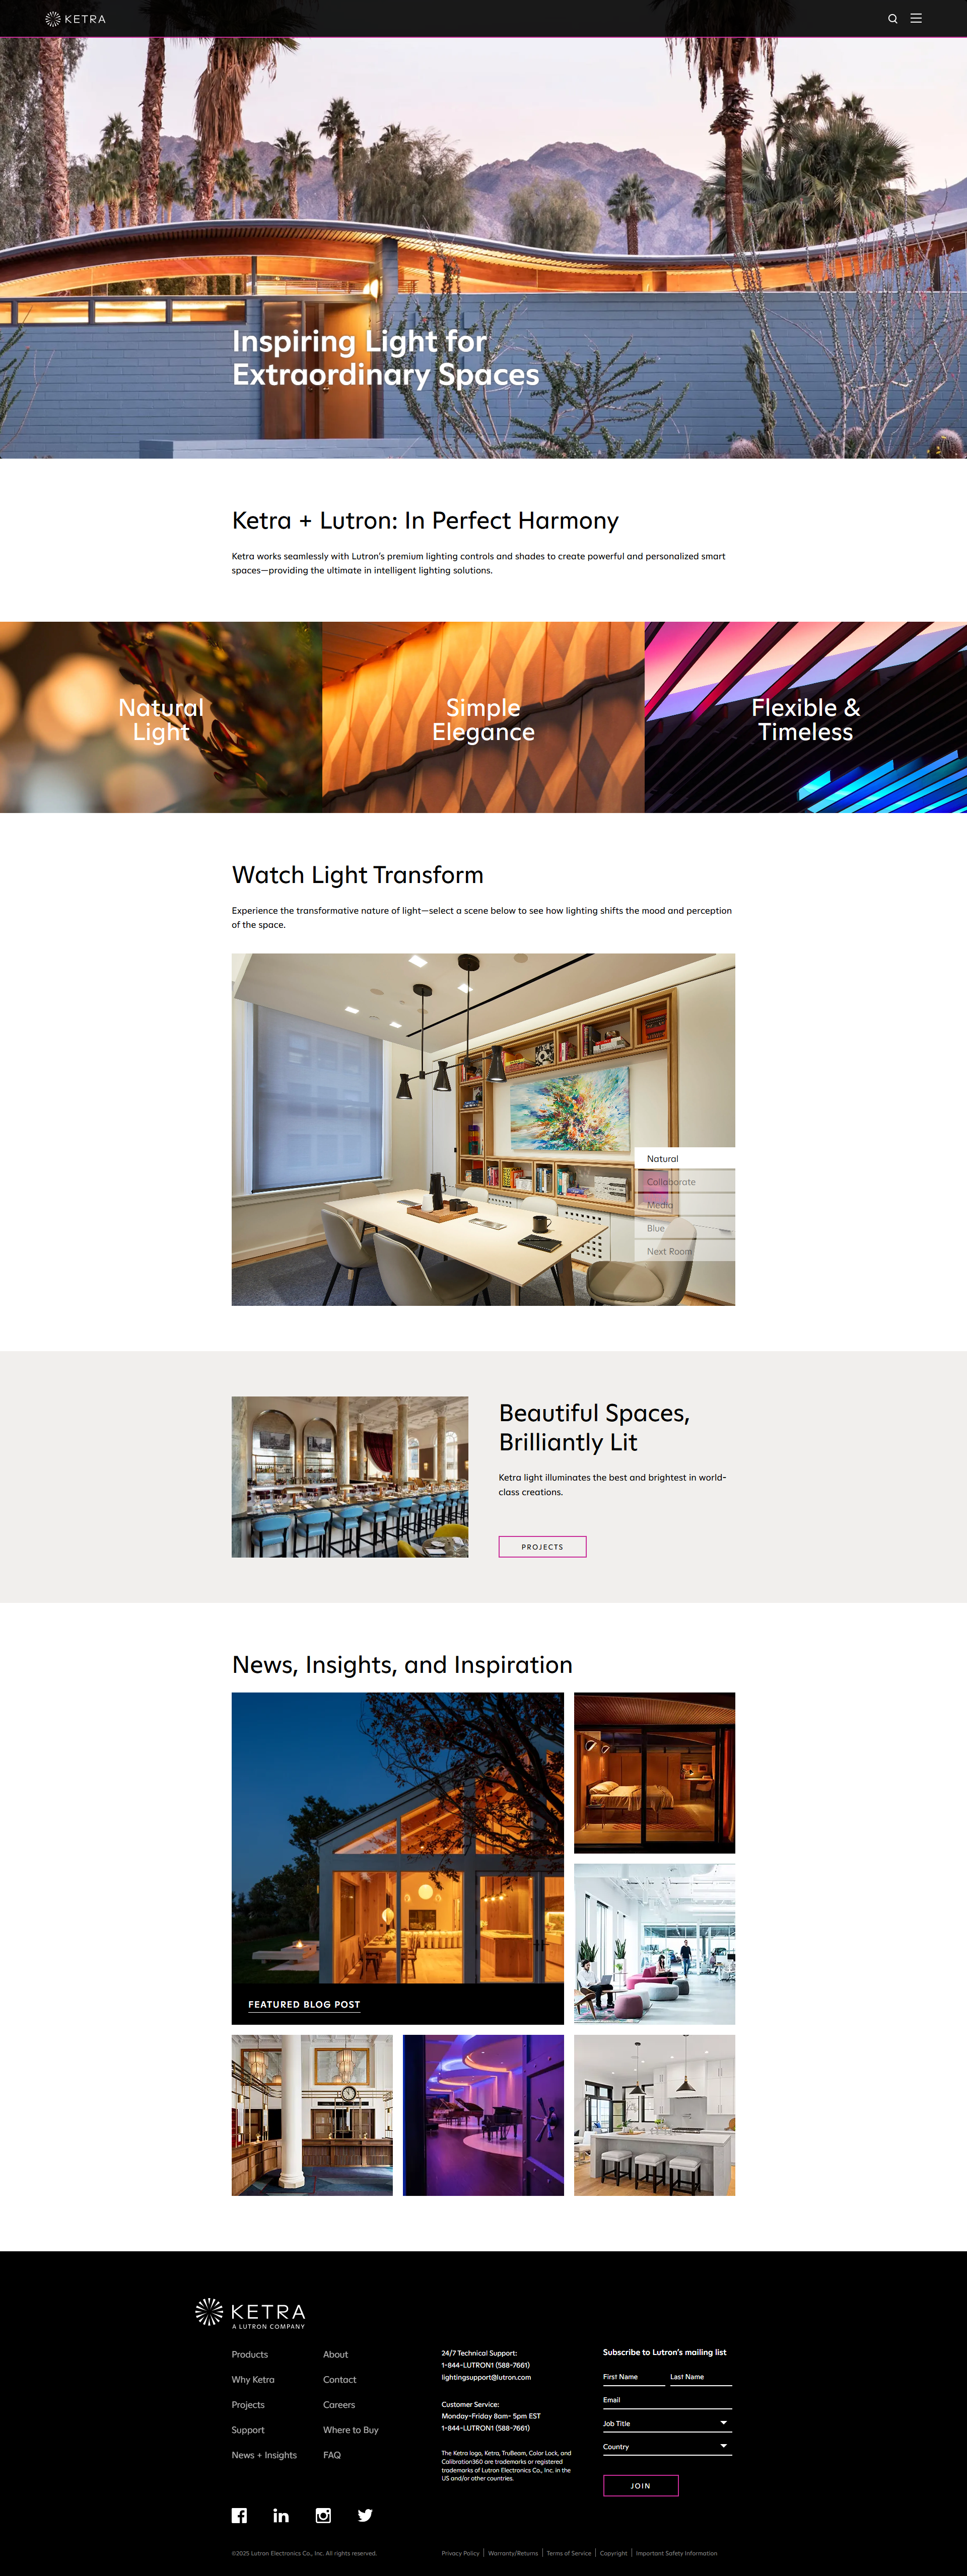
Task: Select the Blue lighting scene
Action: pos(685,1227)
